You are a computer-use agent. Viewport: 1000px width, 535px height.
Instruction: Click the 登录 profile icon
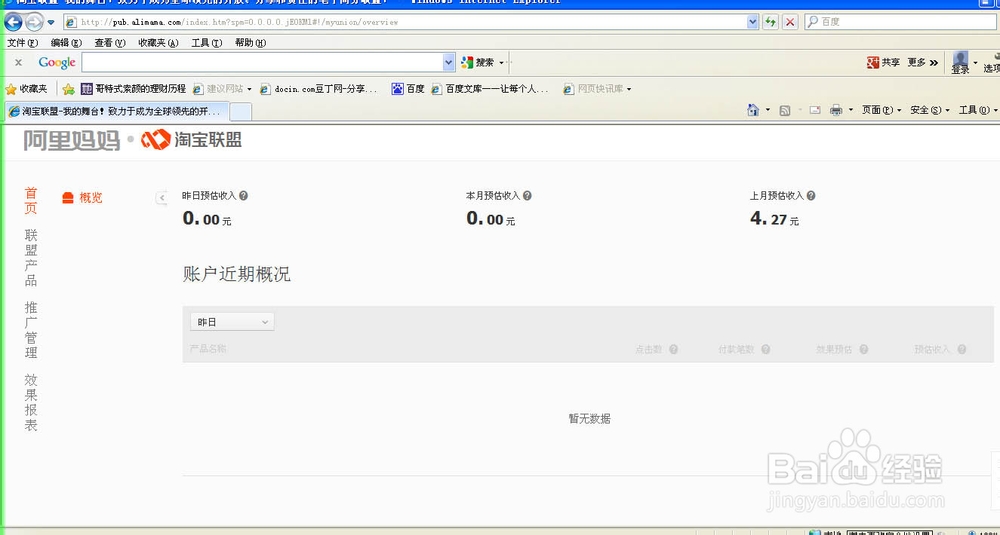coord(960,62)
